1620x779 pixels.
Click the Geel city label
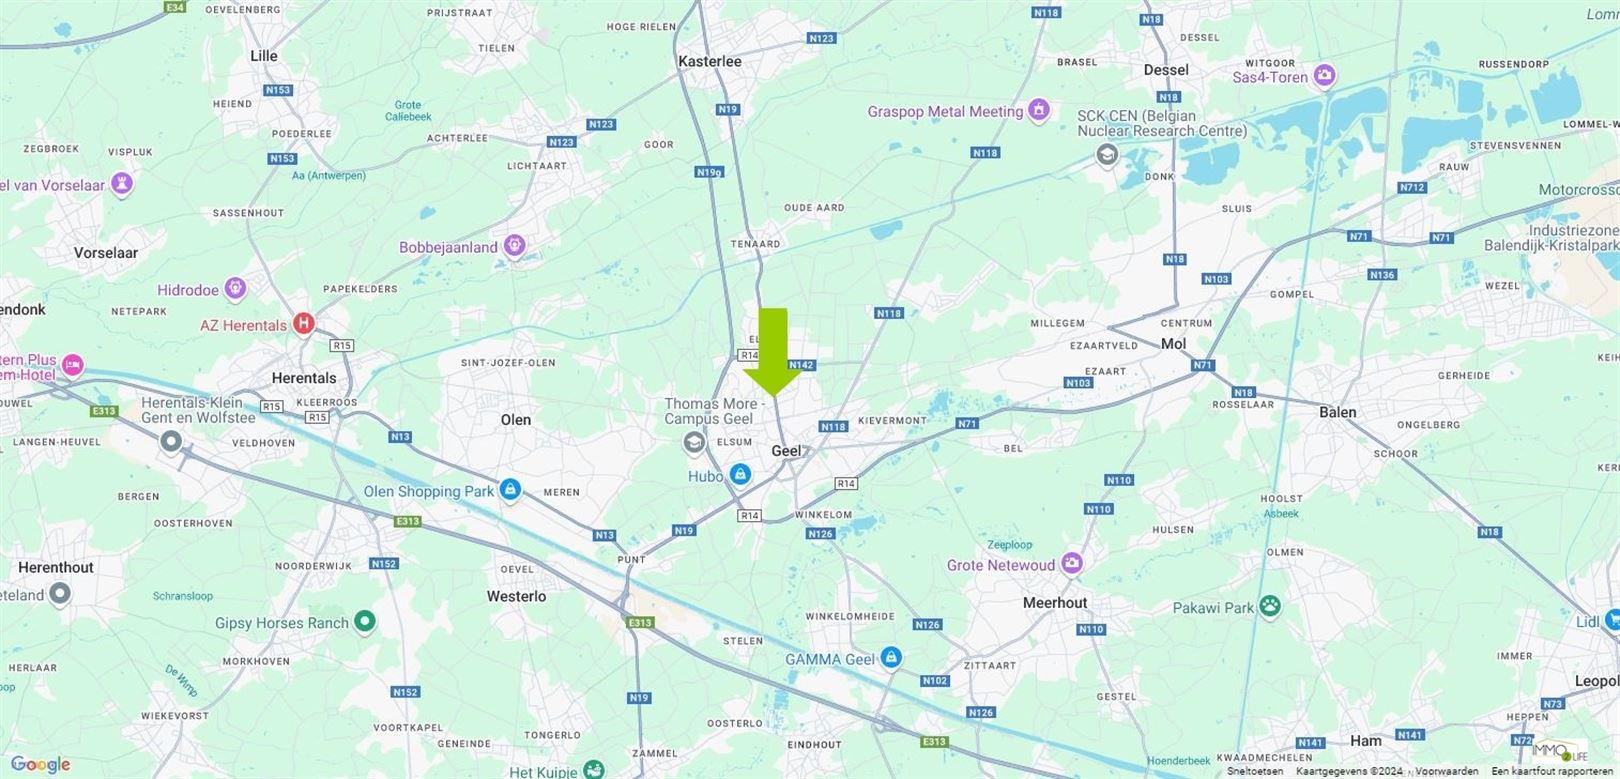click(786, 451)
